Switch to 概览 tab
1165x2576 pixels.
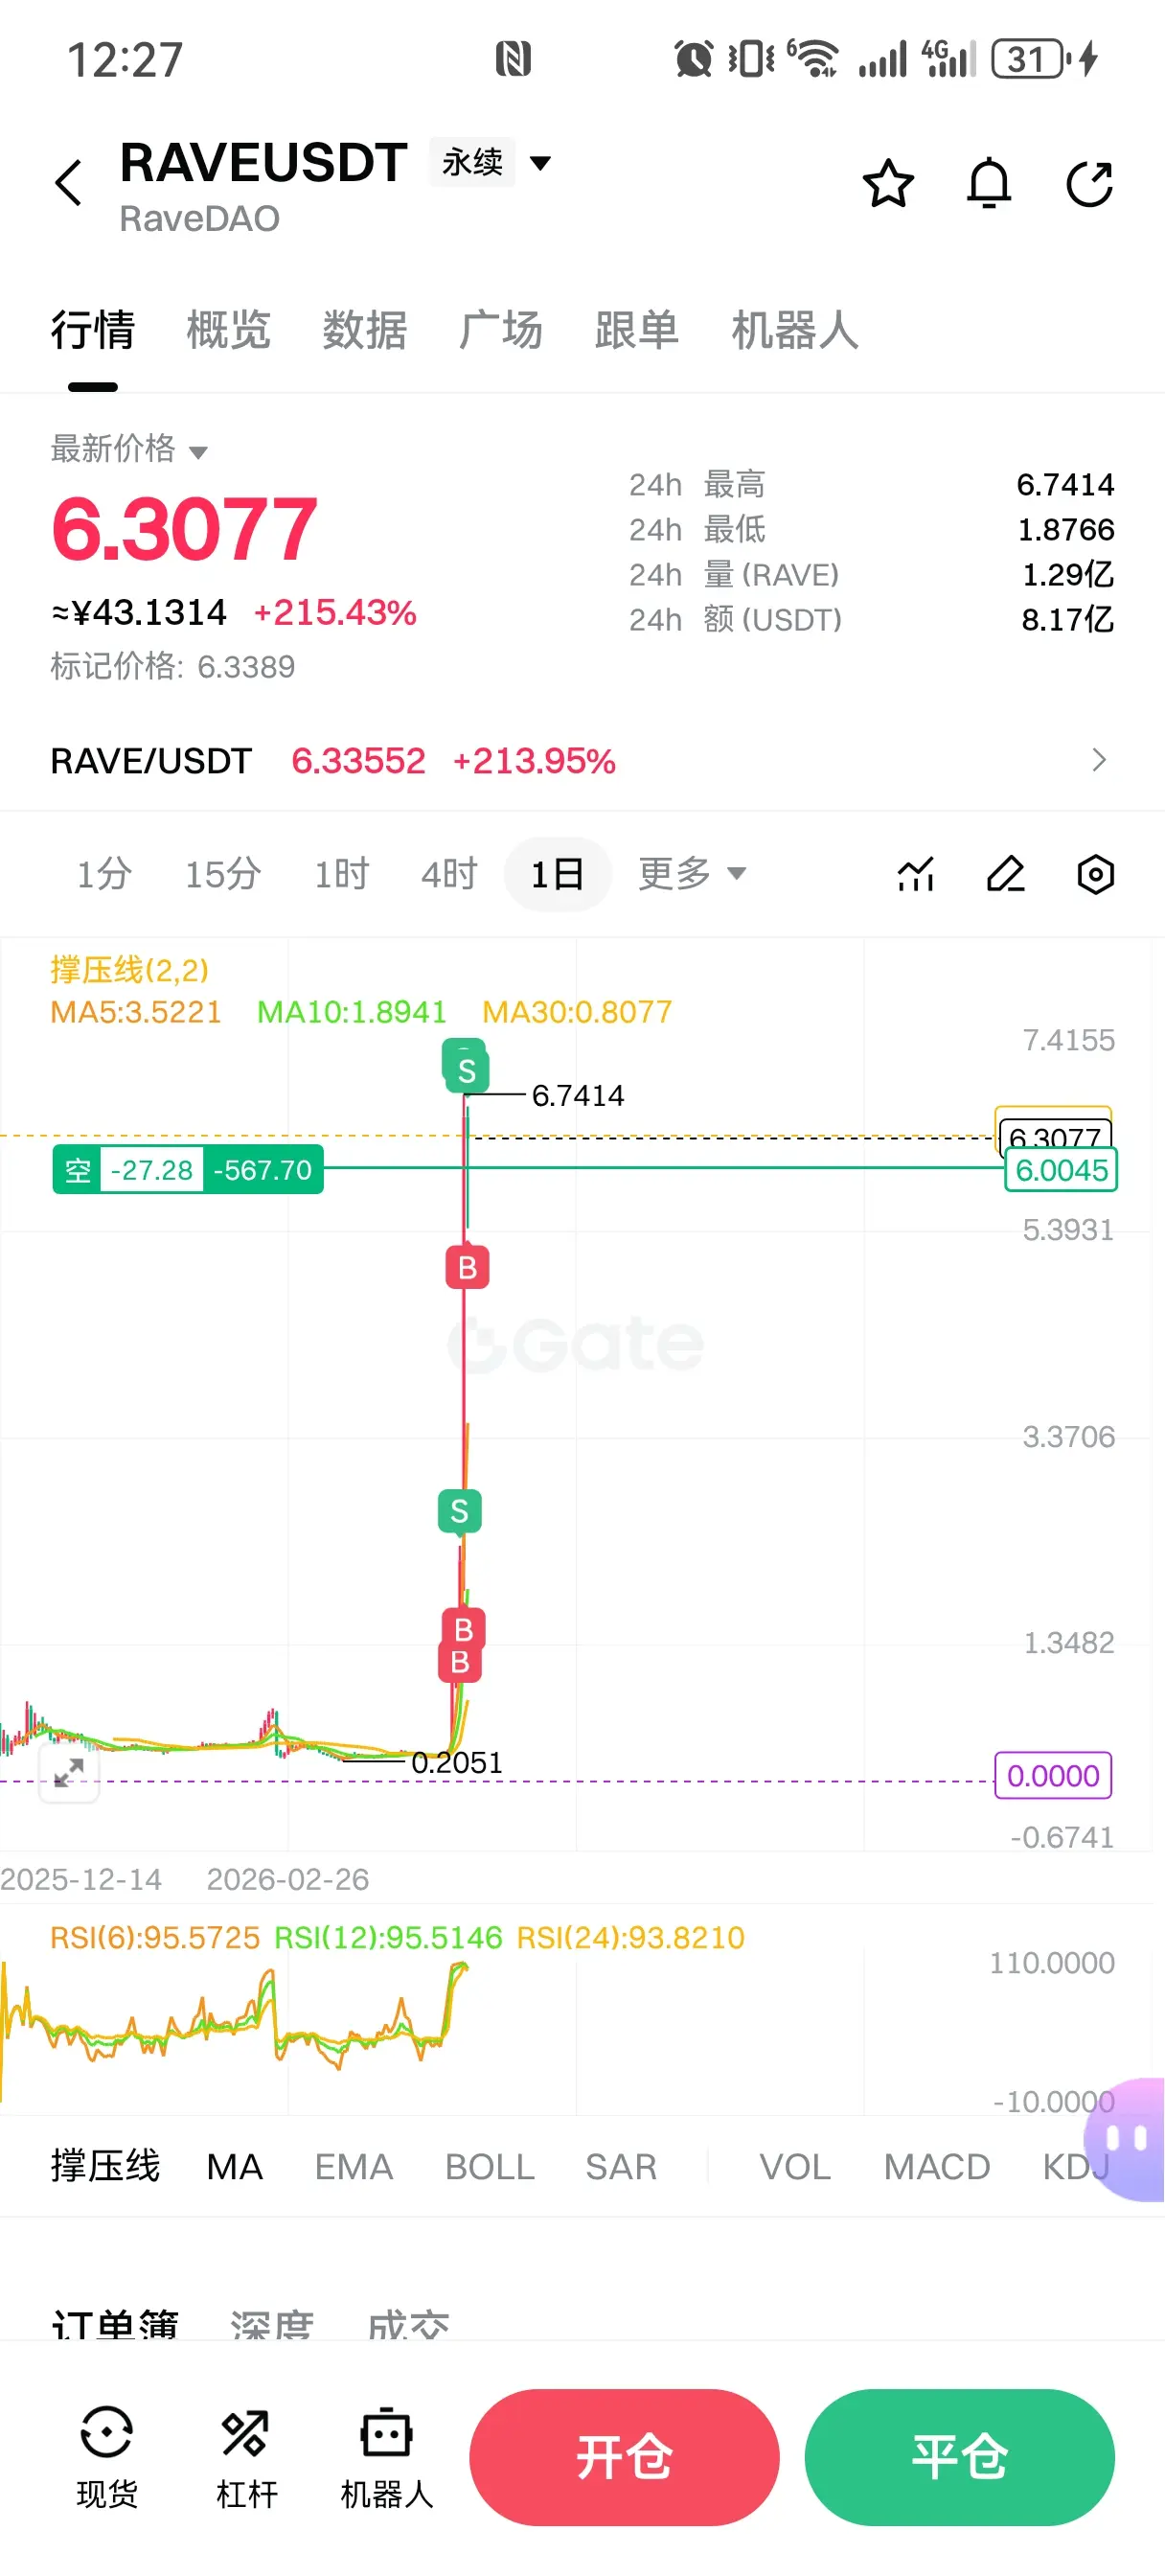point(229,329)
